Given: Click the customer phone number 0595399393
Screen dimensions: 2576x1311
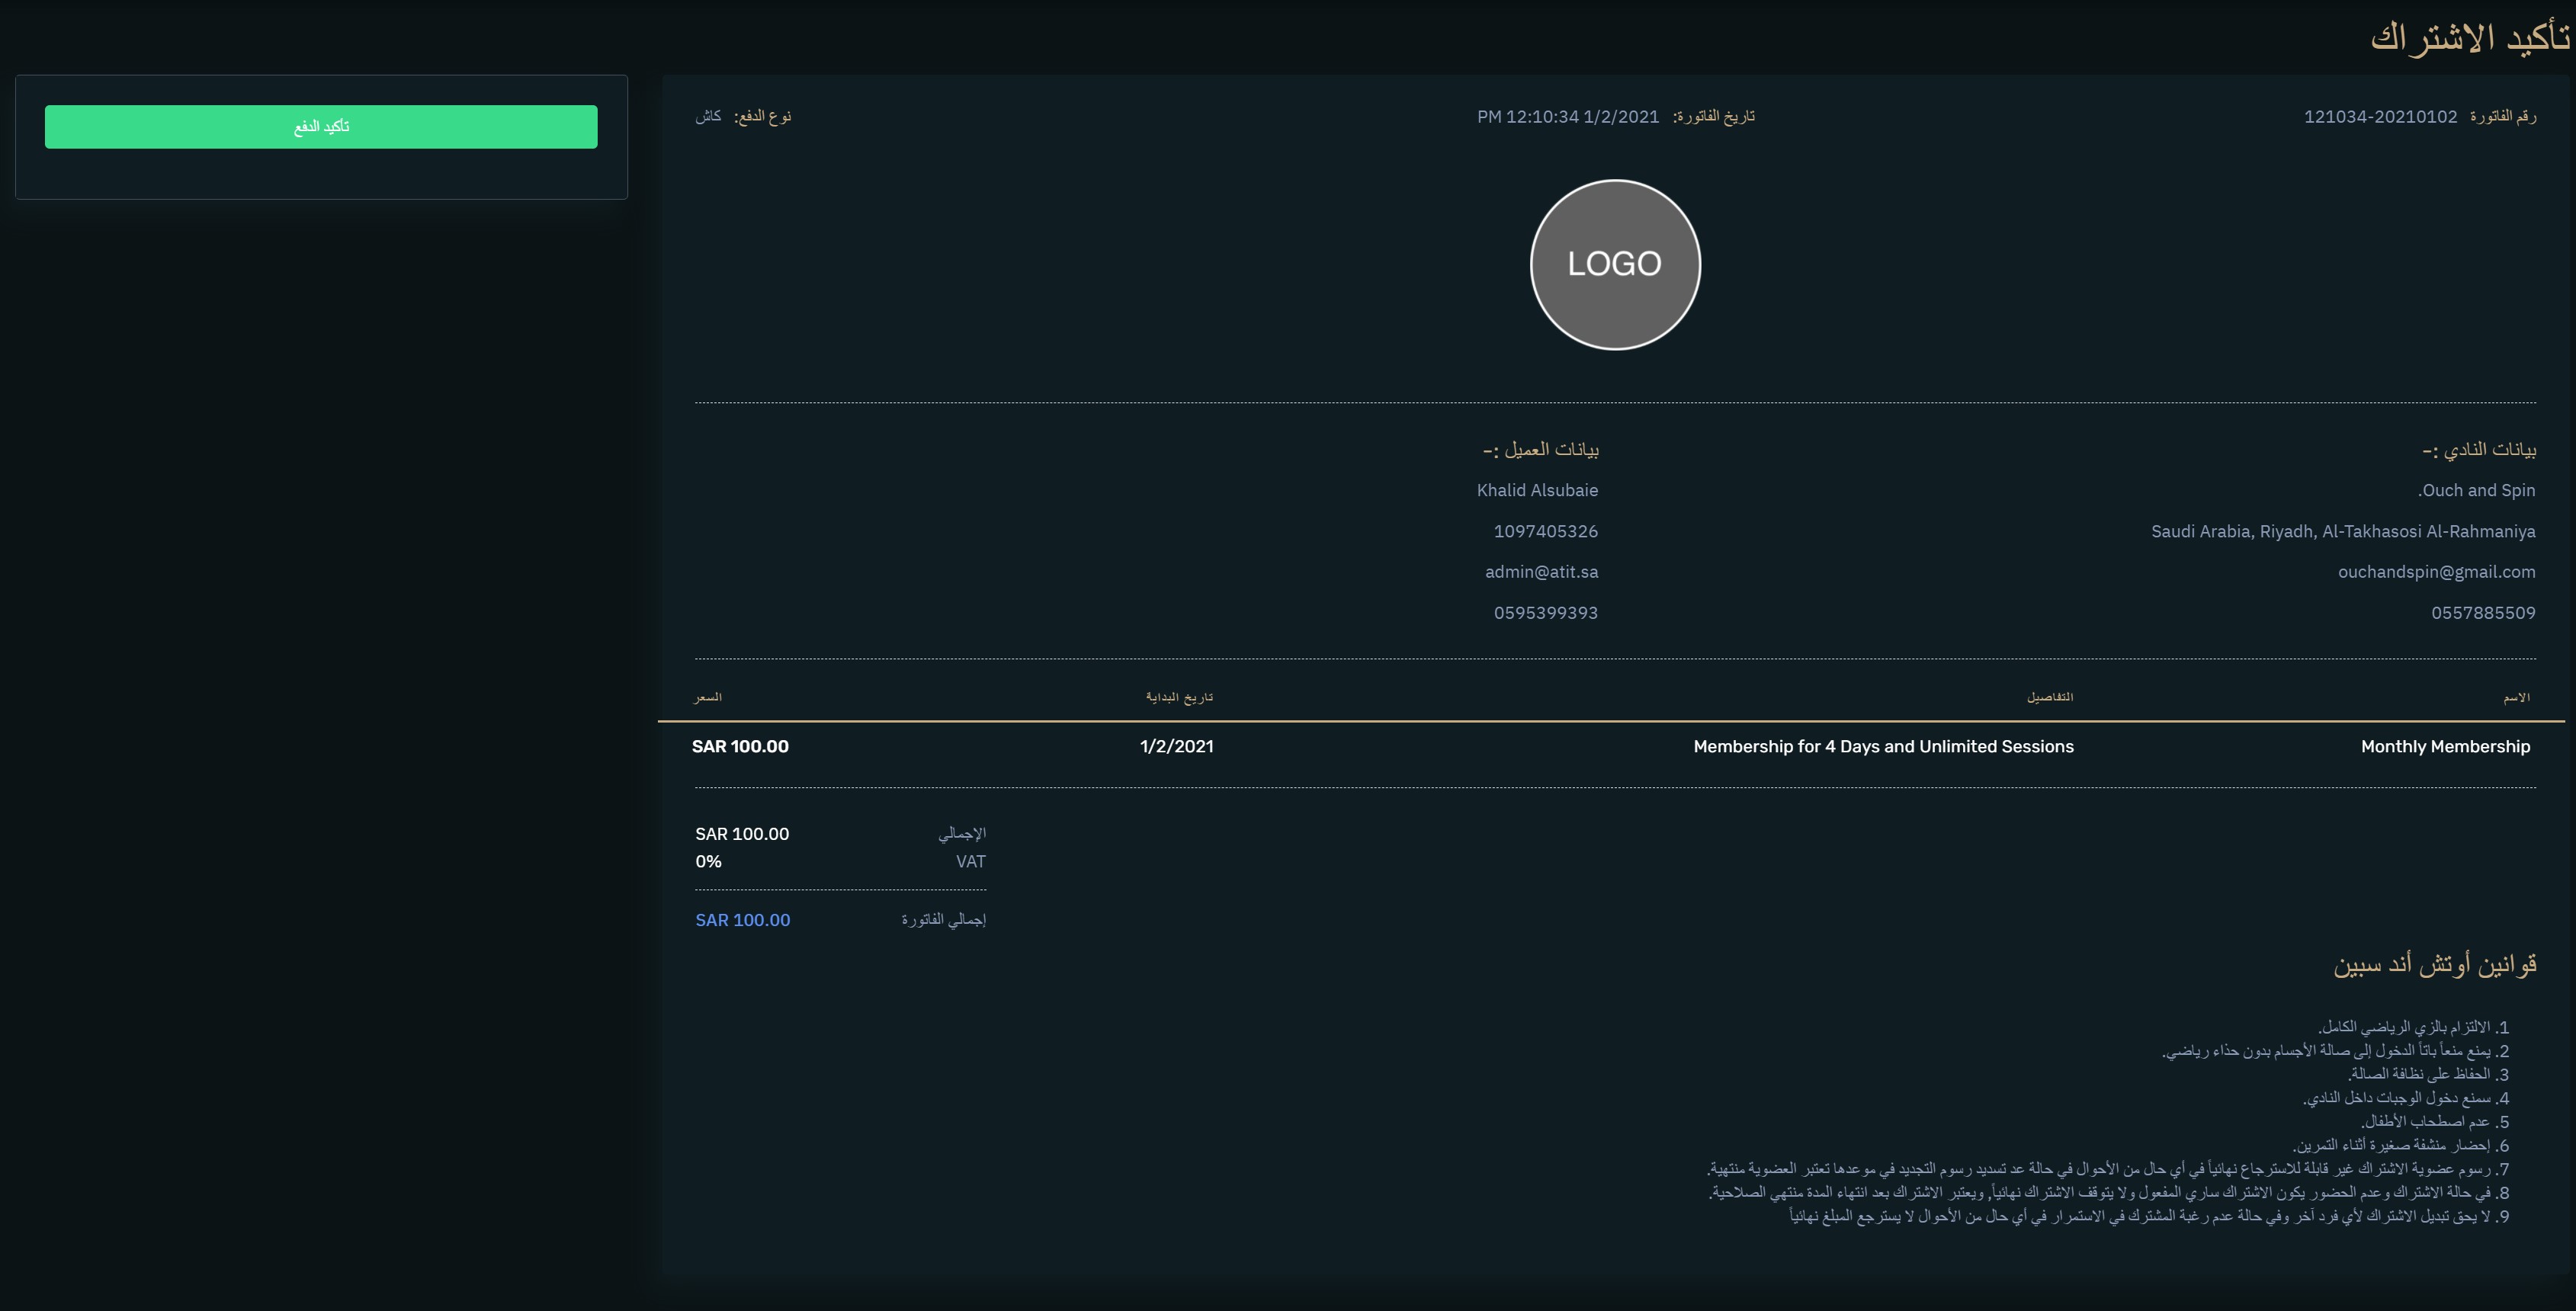Looking at the screenshot, I should 1545,613.
